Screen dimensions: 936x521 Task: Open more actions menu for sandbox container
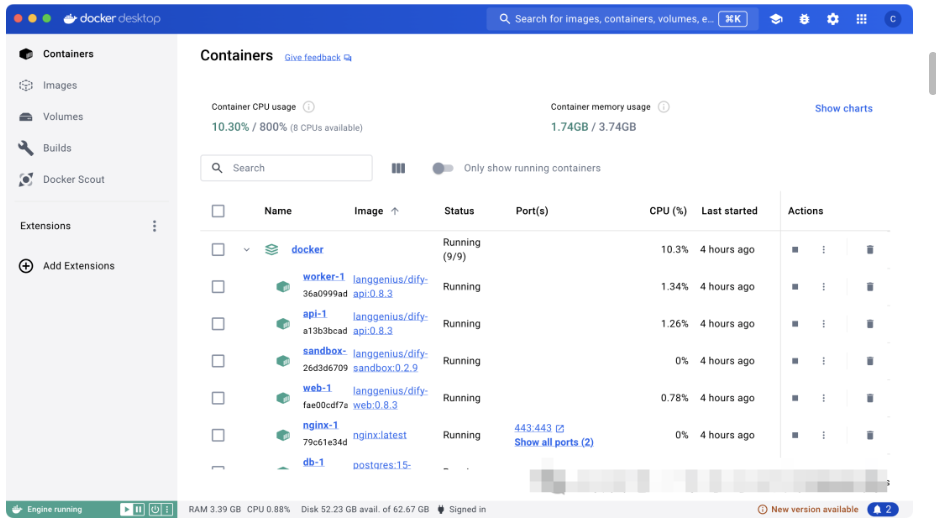click(823, 360)
